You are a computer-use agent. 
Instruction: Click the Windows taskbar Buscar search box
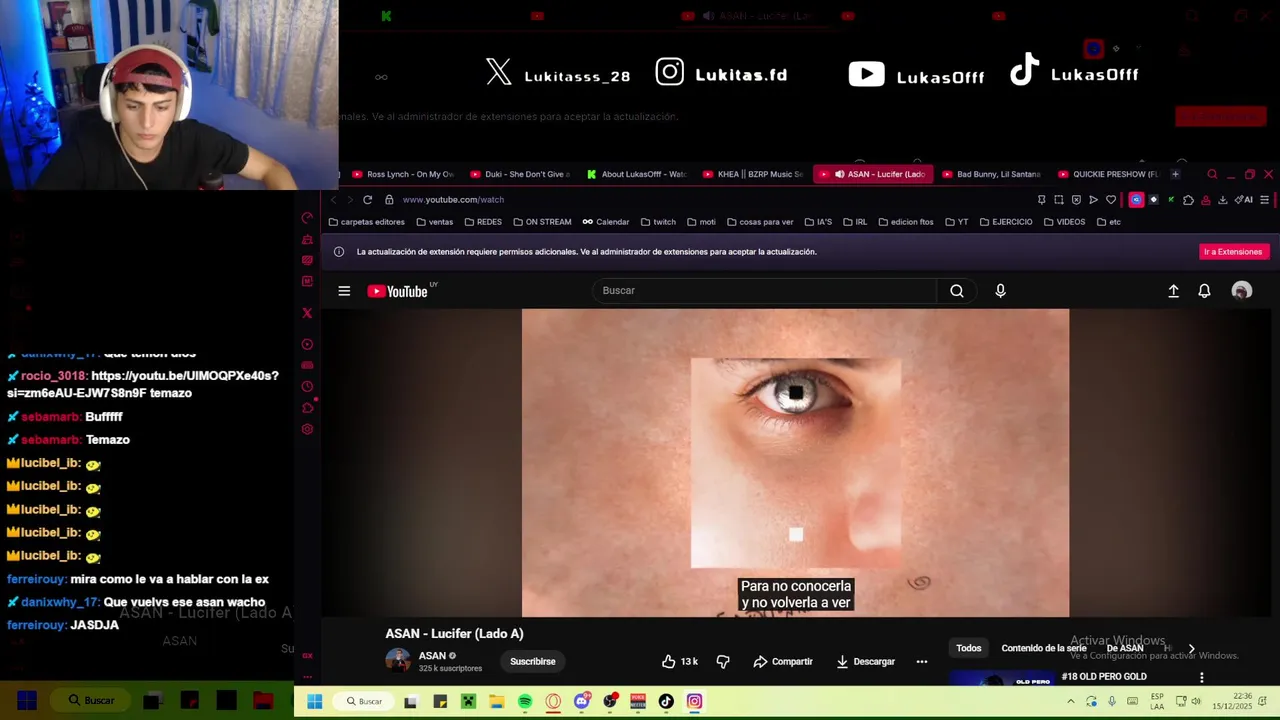click(363, 702)
